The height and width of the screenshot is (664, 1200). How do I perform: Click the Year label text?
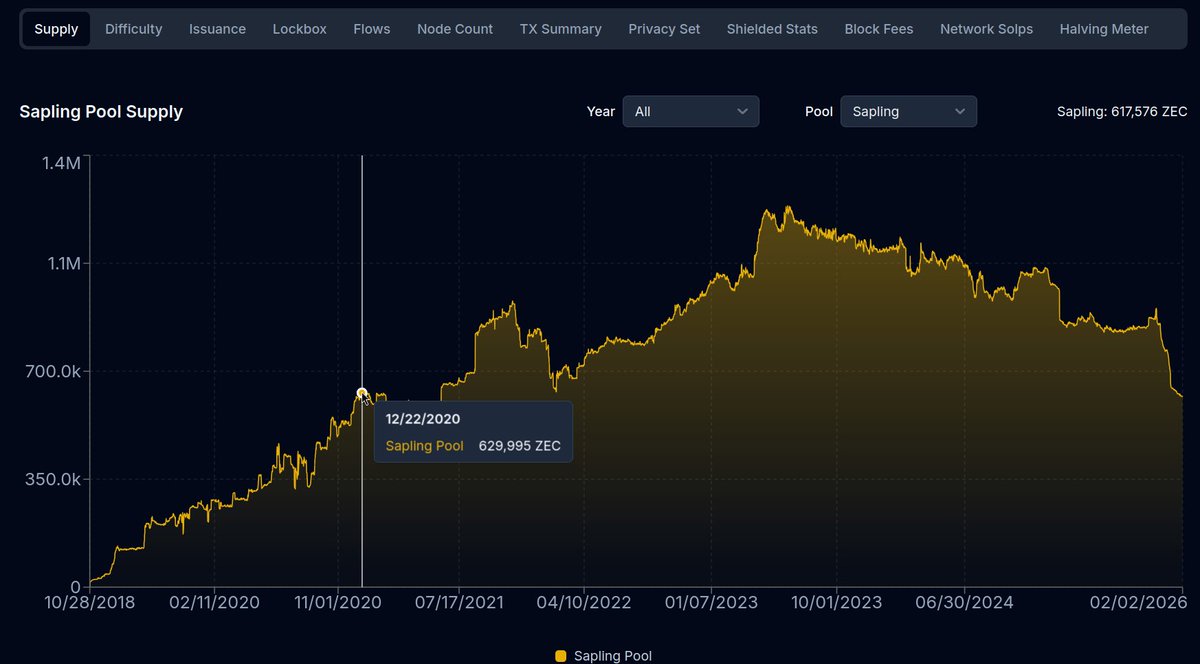[x=601, y=111]
